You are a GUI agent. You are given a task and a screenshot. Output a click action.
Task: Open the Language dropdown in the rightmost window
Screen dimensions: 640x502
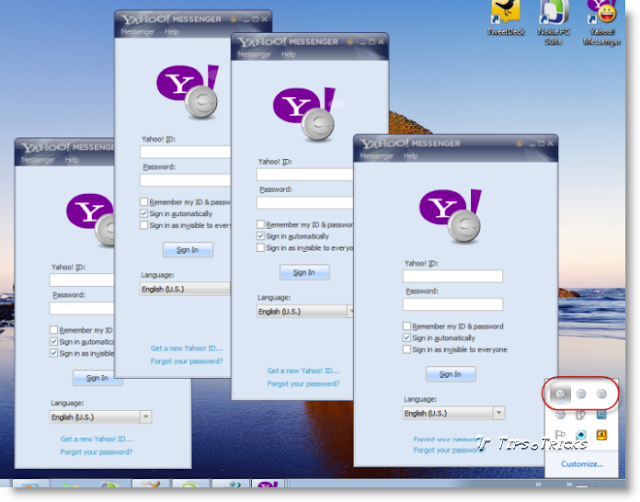point(453,413)
